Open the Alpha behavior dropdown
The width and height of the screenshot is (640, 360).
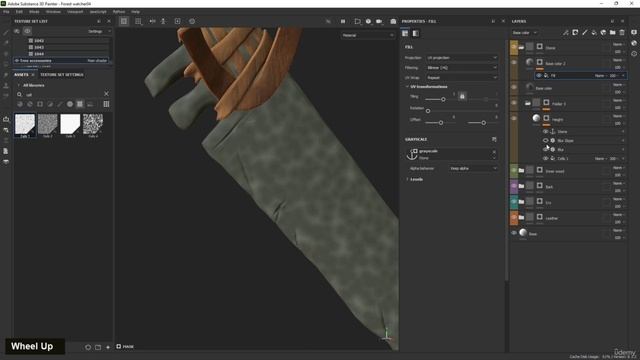coord(473,168)
